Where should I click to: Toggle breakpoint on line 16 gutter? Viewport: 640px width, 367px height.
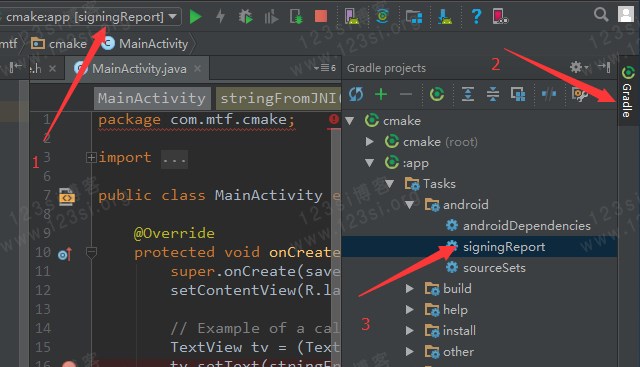tap(69, 363)
